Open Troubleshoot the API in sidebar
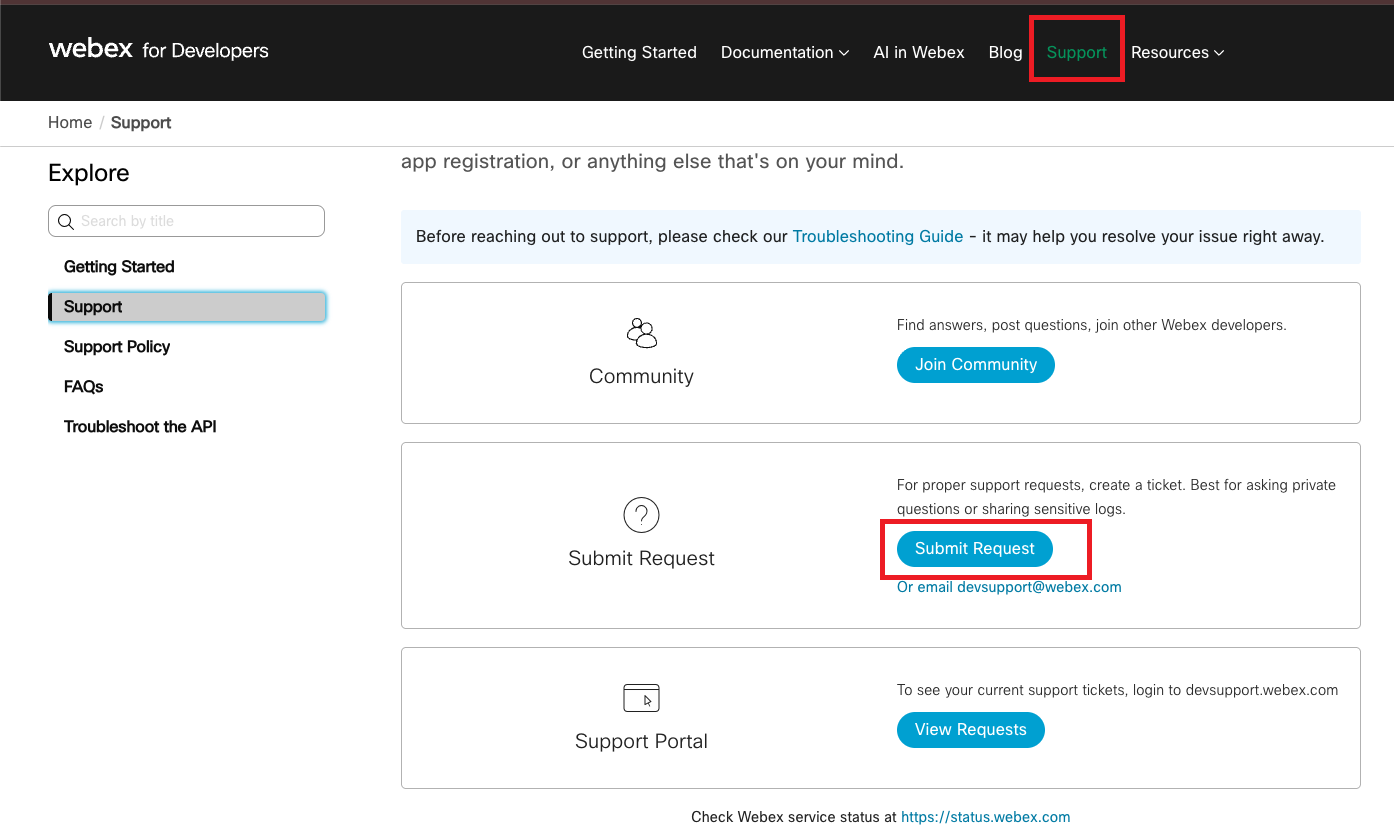The height and width of the screenshot is (832, 1394). (x=140, y=427)
